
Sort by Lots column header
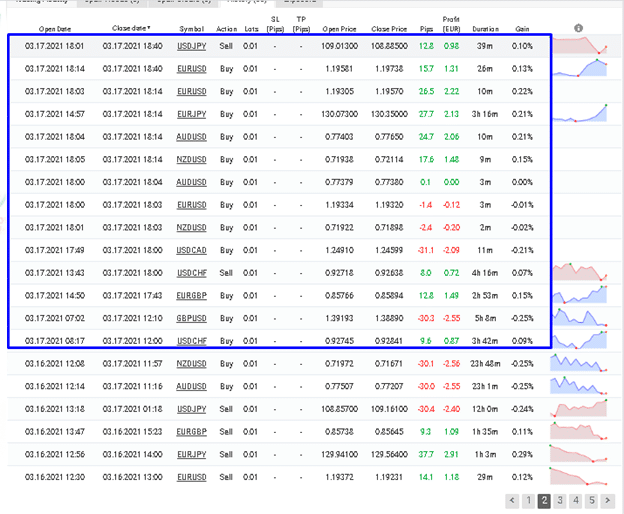[251, 29]
